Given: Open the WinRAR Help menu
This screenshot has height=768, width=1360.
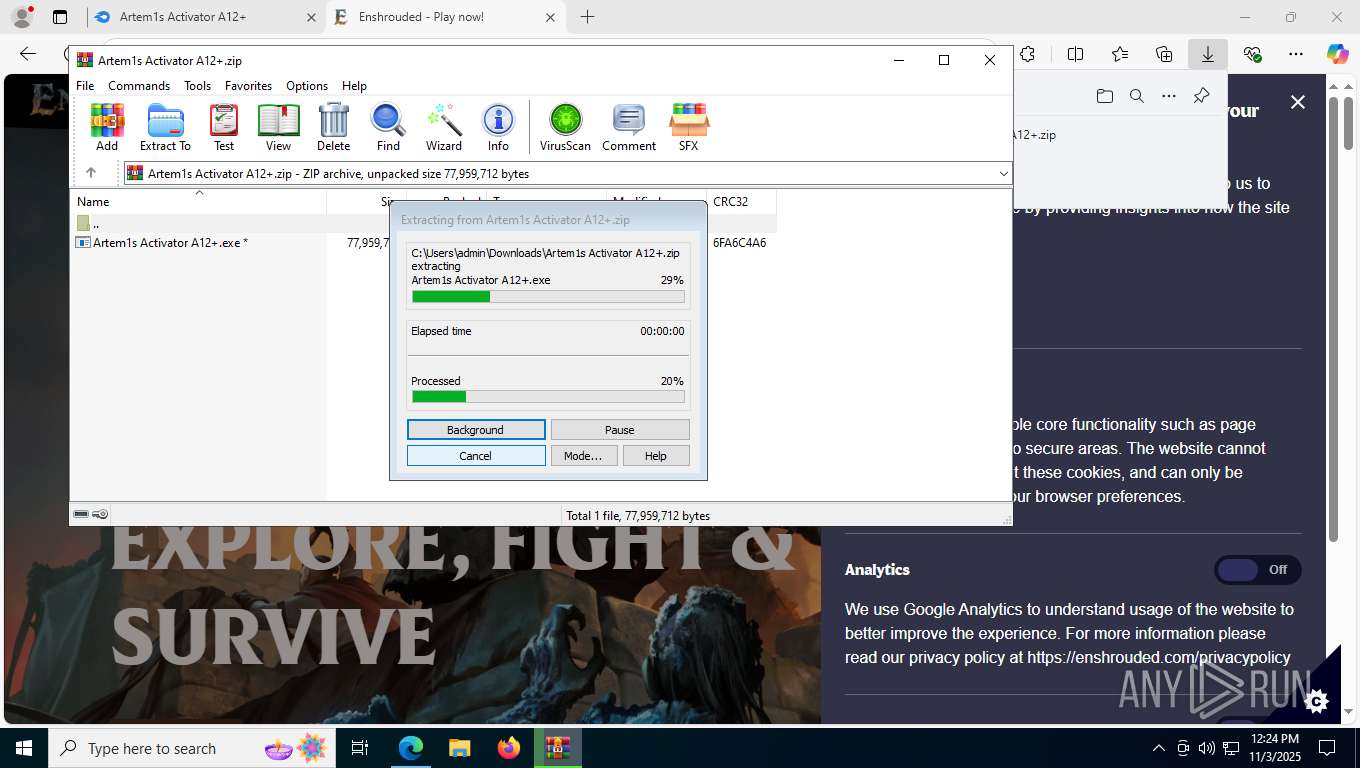Looking at the screenshot, I should pos(354,86).
